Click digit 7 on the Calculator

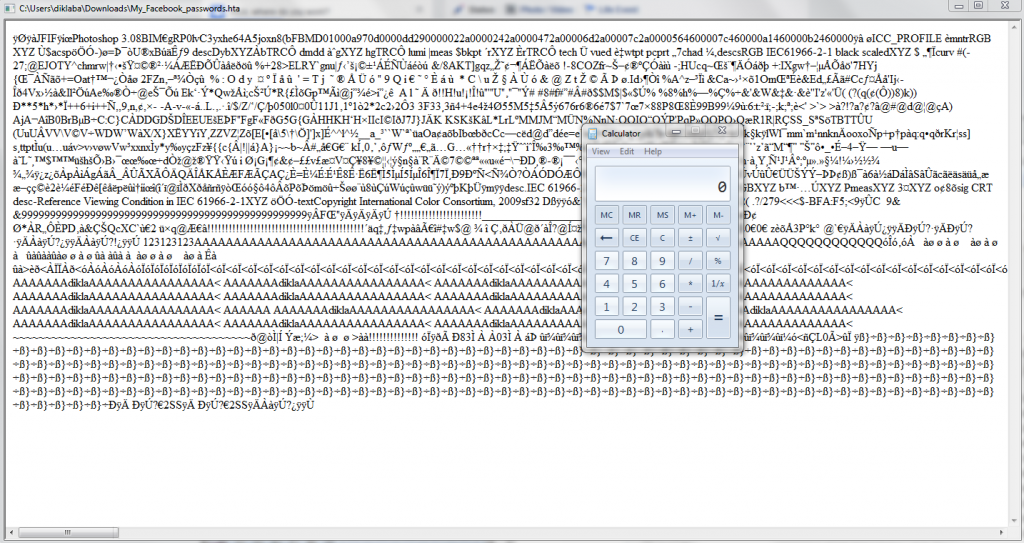click(606, 261)
